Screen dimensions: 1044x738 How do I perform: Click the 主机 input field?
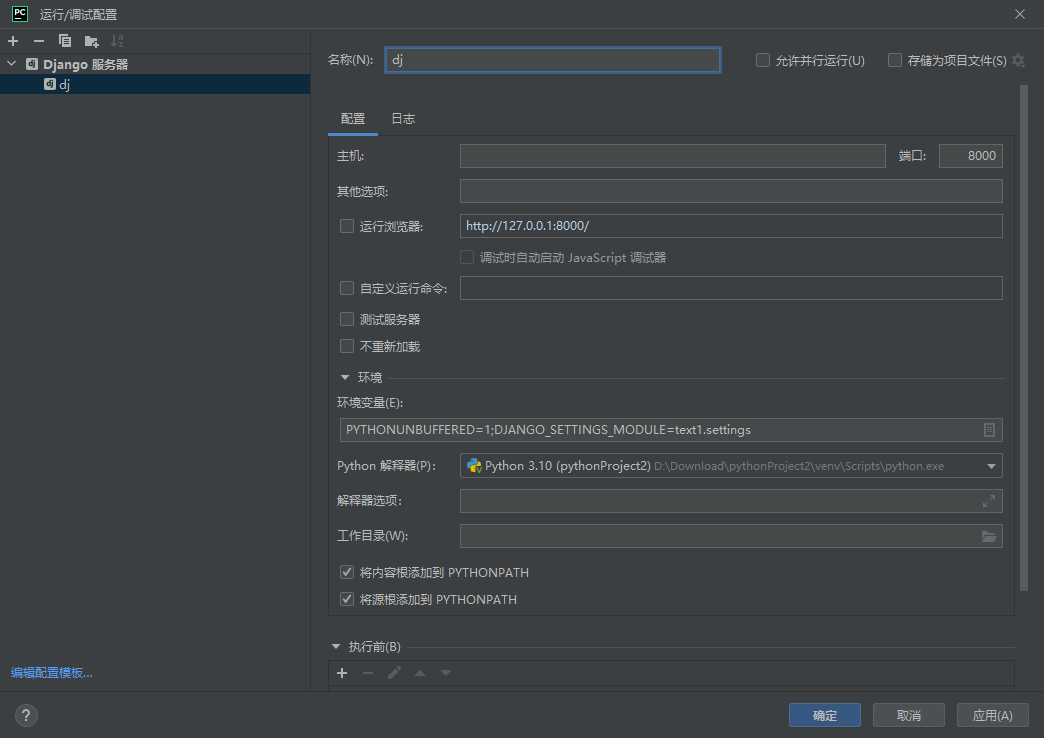(672, 156)
